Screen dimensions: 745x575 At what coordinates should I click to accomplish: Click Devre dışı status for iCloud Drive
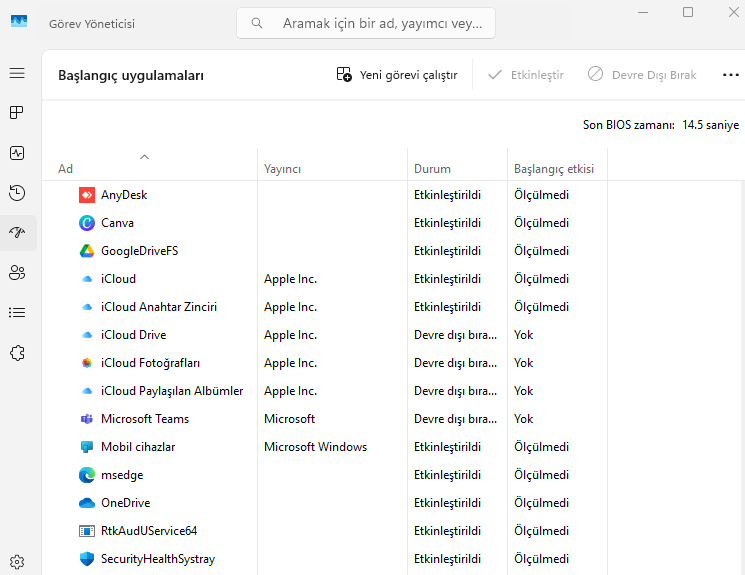coord(455,335)
